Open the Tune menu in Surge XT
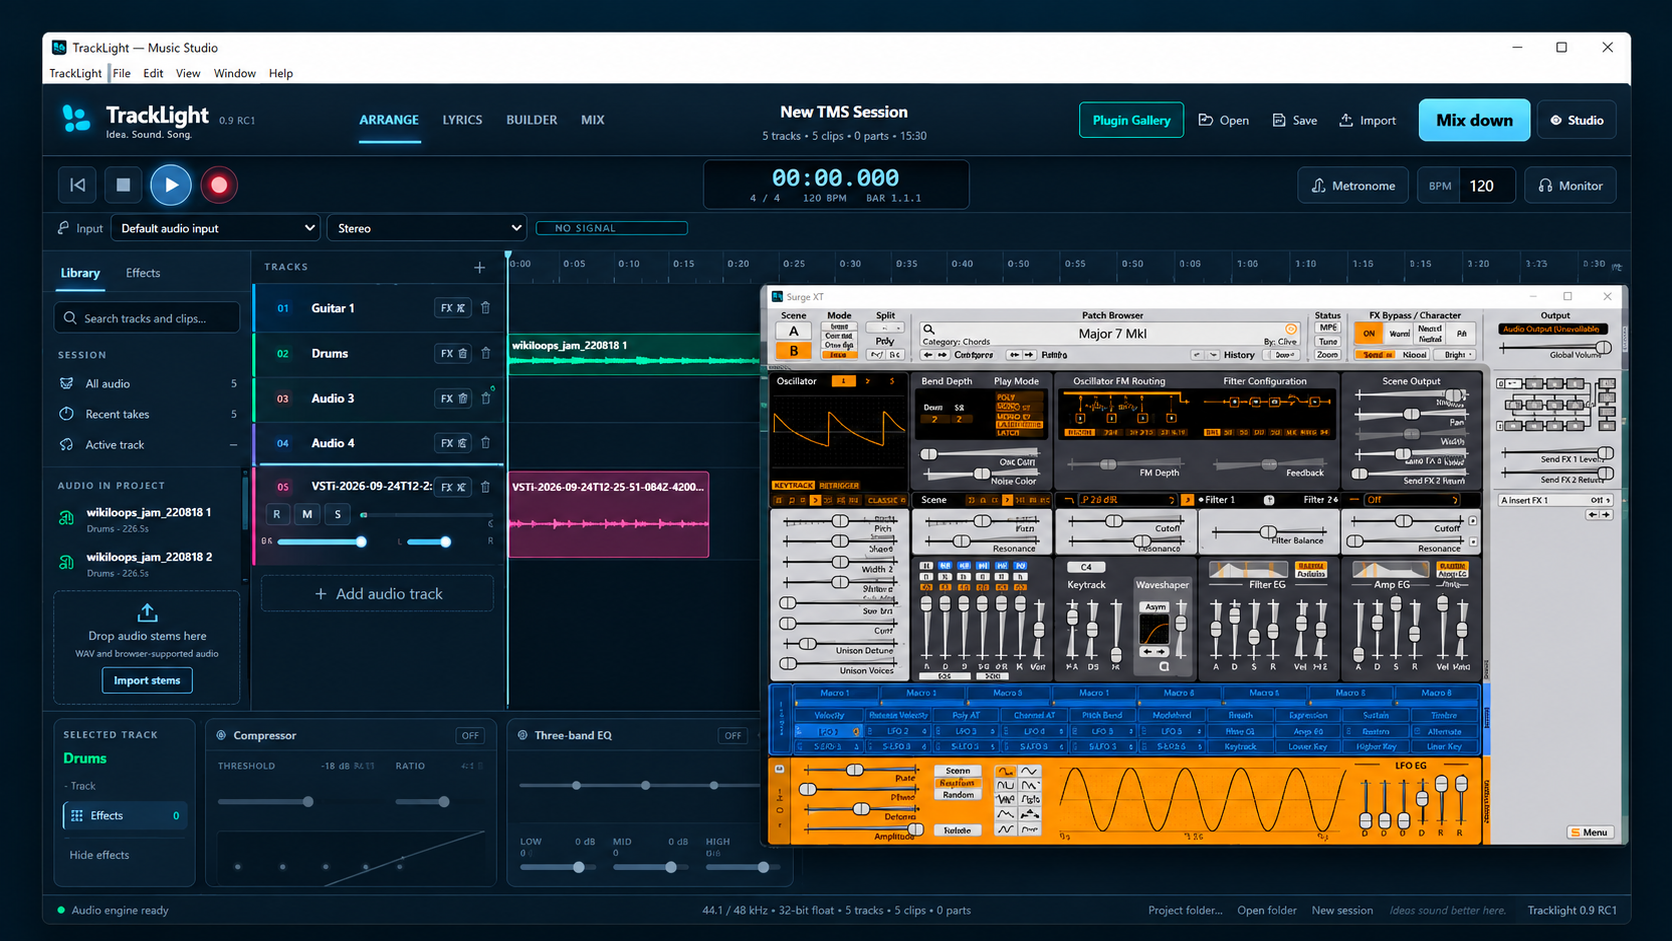 [1328, 342]
